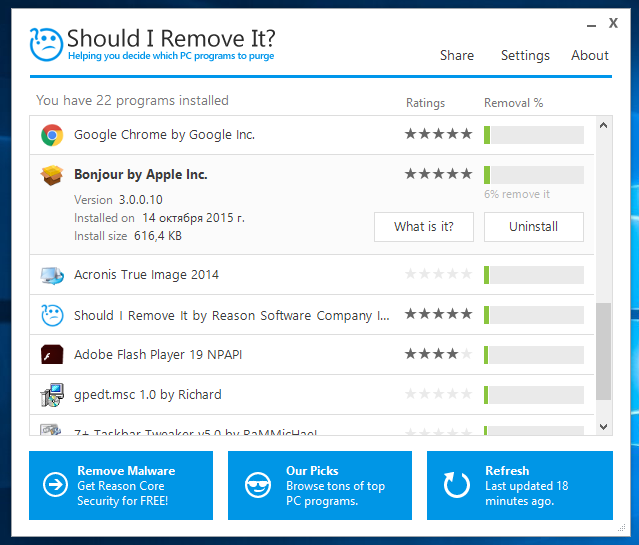Click 'You have 22 programs installed' text
Image resolution: width=639 pixels, height=545 pixels.
tap(132, 100)
